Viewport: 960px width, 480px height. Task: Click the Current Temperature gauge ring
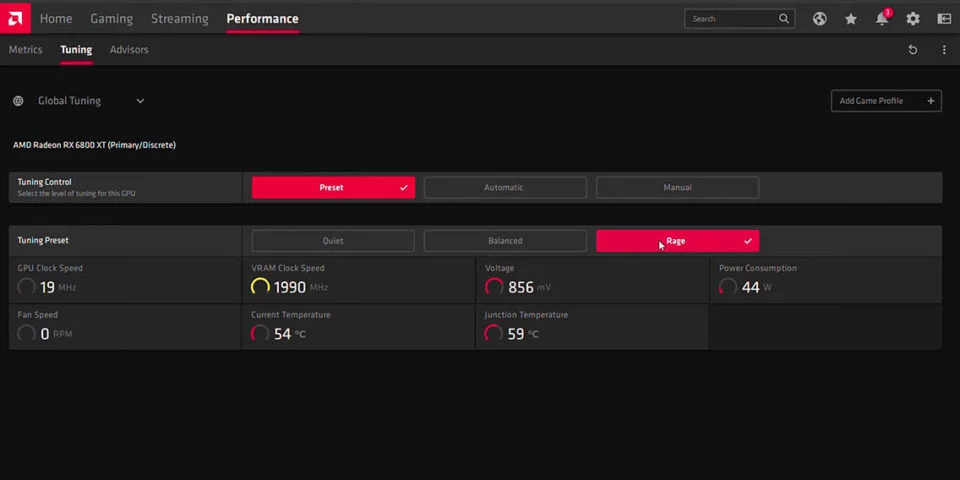[260, 334]
